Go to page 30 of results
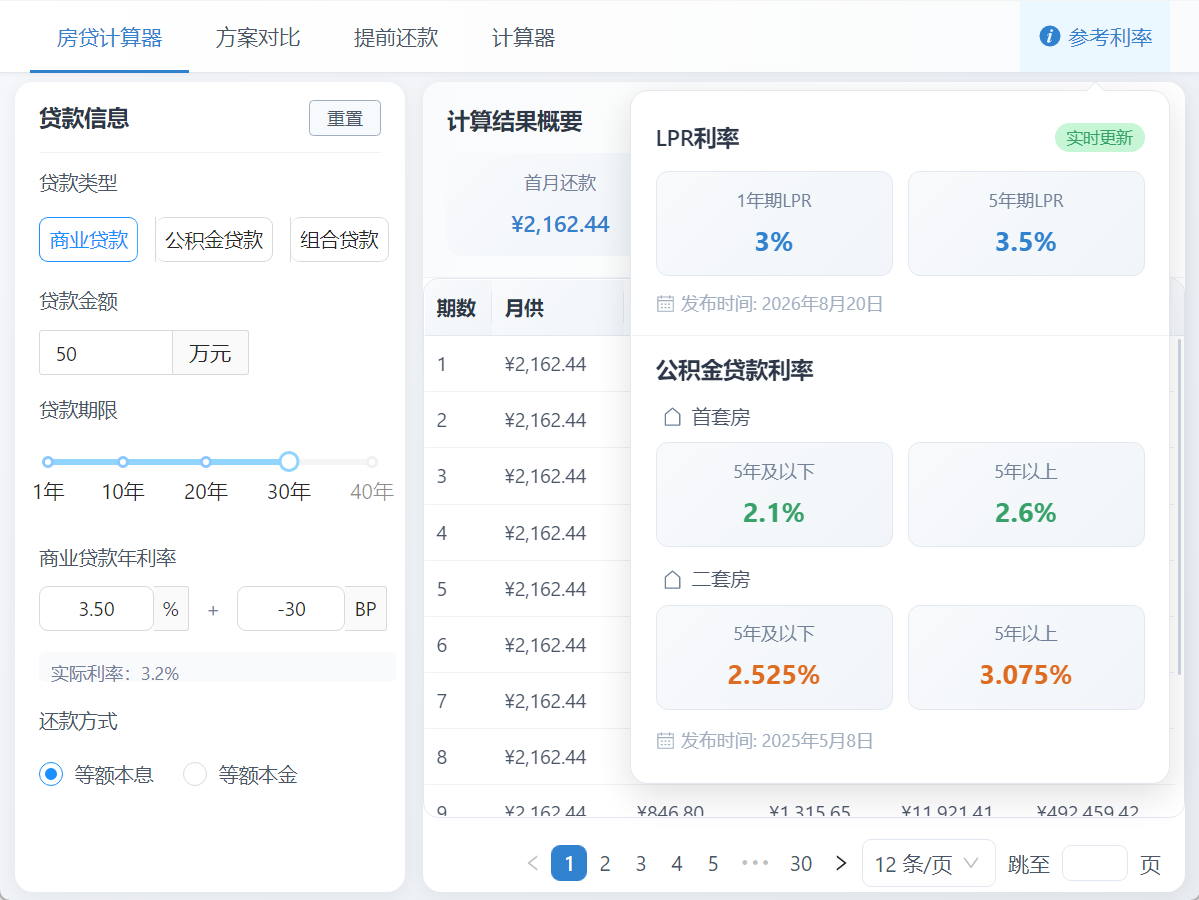Image resolution: width=1199 pixels, height=900 pixels. (801, 863)
